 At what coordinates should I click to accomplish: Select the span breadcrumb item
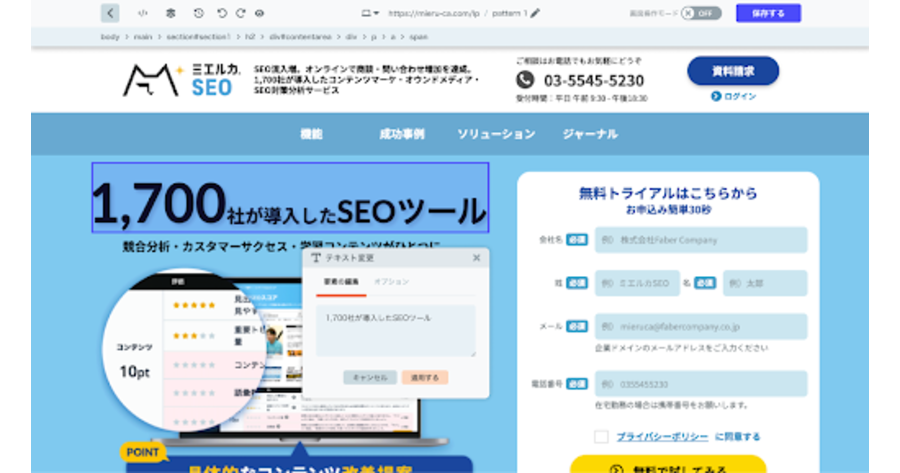[x=418, y=37]
